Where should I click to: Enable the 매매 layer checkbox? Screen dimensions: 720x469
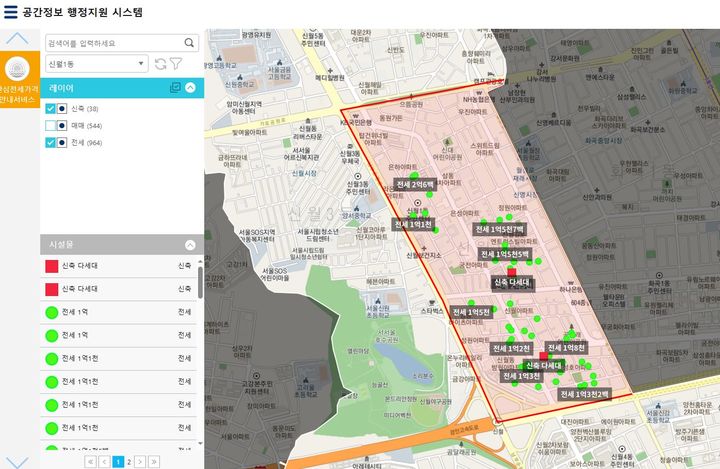pyautogui.click(x=51, y=125)
